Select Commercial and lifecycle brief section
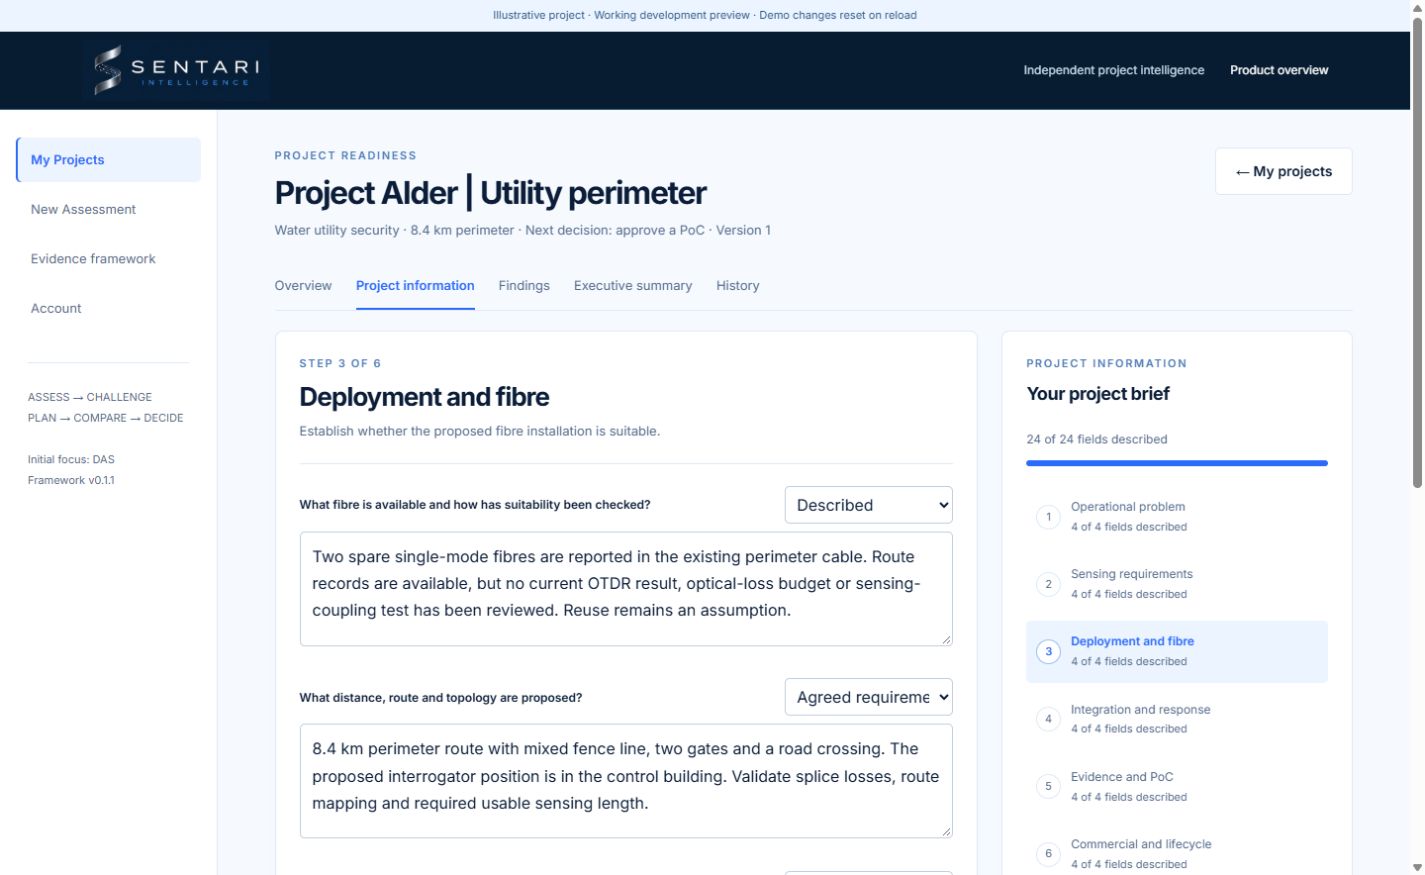 1176,854
